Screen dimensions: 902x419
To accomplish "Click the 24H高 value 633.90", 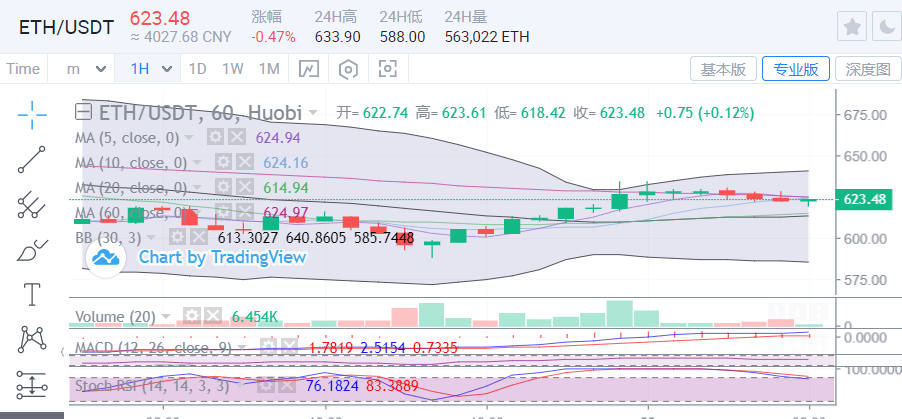I will coord(338,37).
